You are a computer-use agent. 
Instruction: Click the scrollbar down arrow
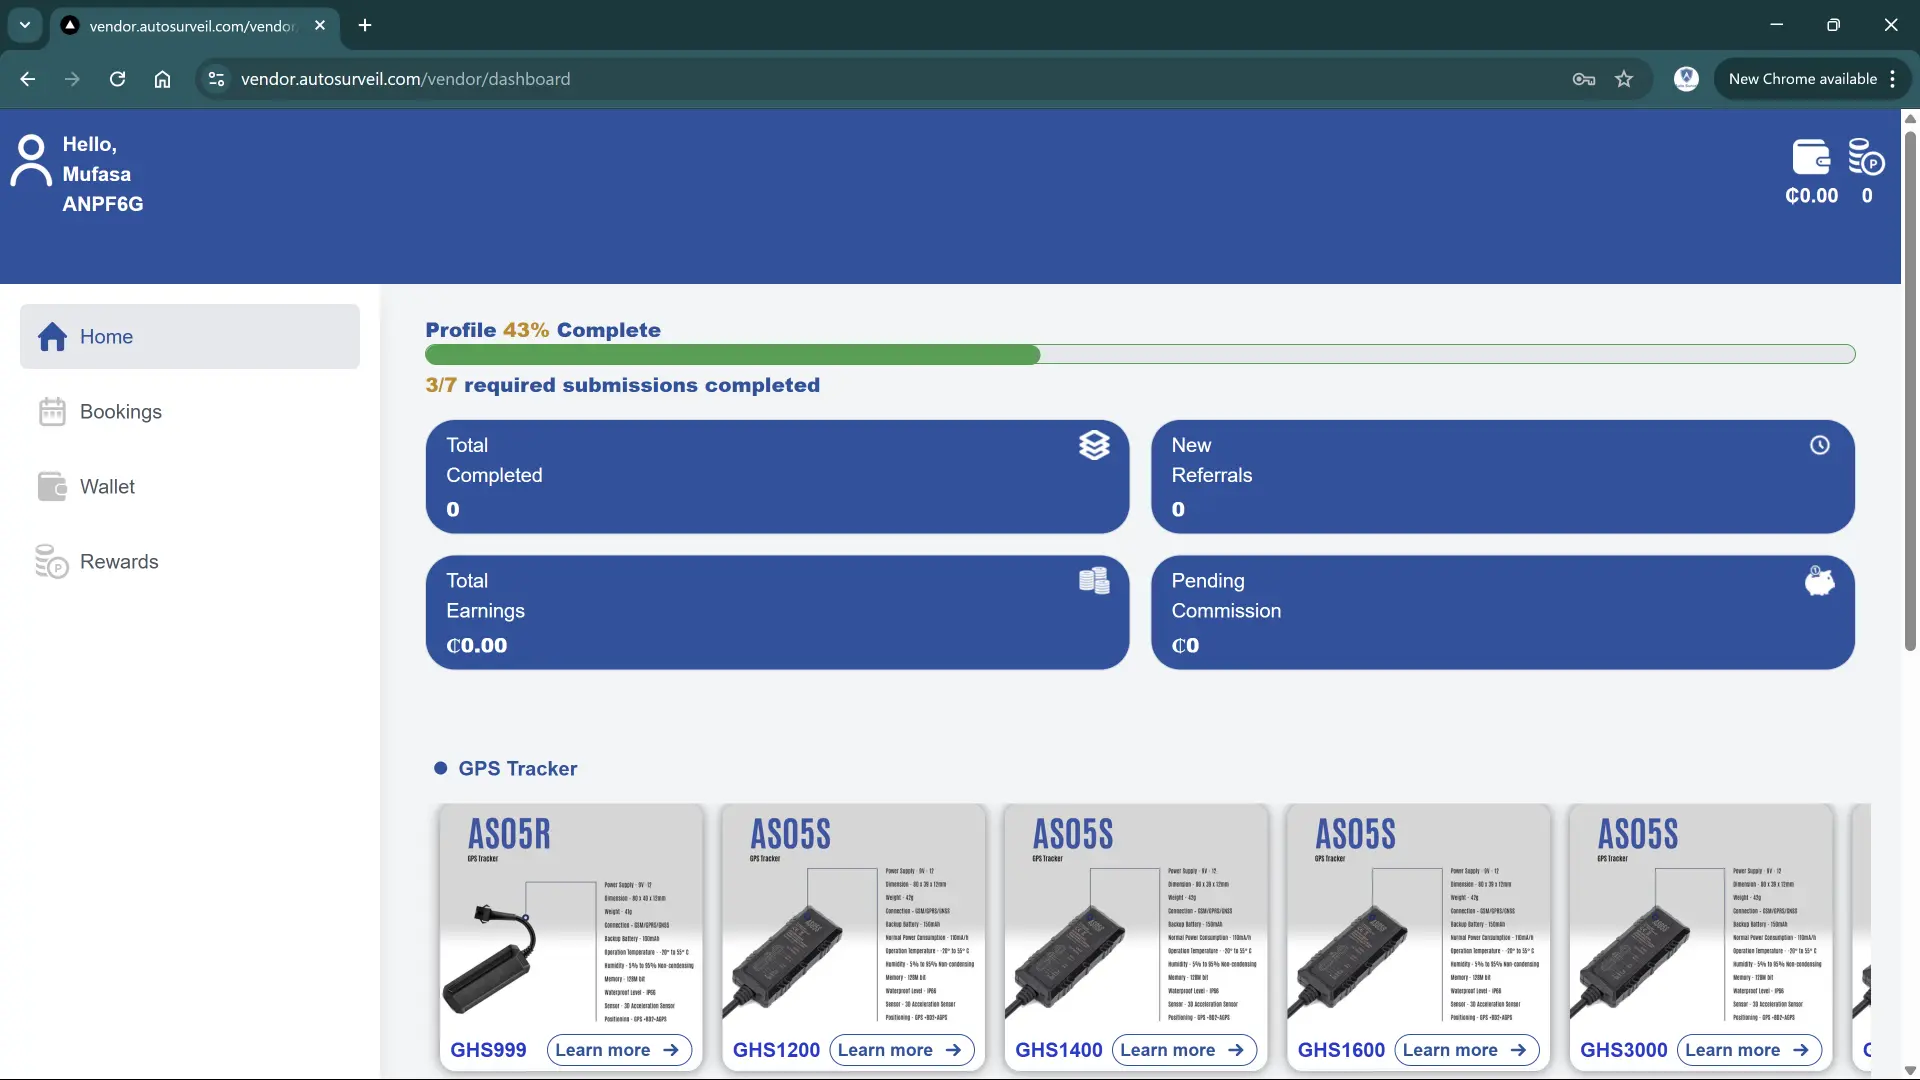[1910, 1071]
